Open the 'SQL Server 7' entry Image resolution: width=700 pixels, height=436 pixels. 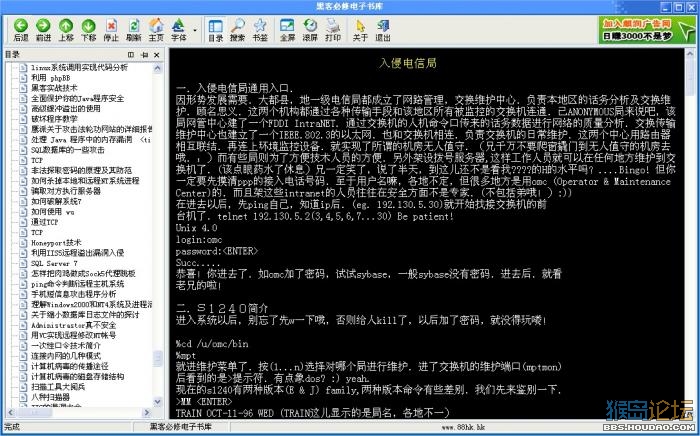[x=54, y=263]
